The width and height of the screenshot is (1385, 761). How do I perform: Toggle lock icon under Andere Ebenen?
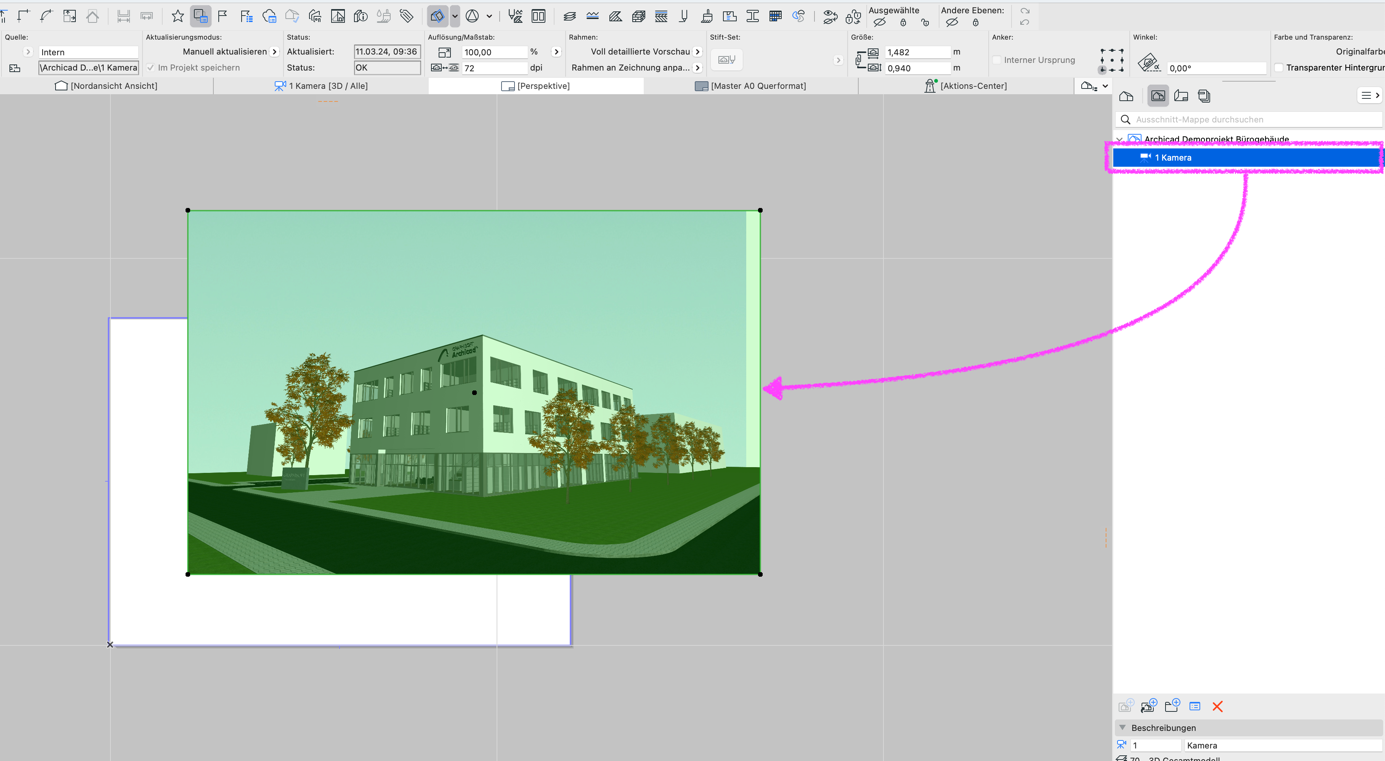pos(976,22)
